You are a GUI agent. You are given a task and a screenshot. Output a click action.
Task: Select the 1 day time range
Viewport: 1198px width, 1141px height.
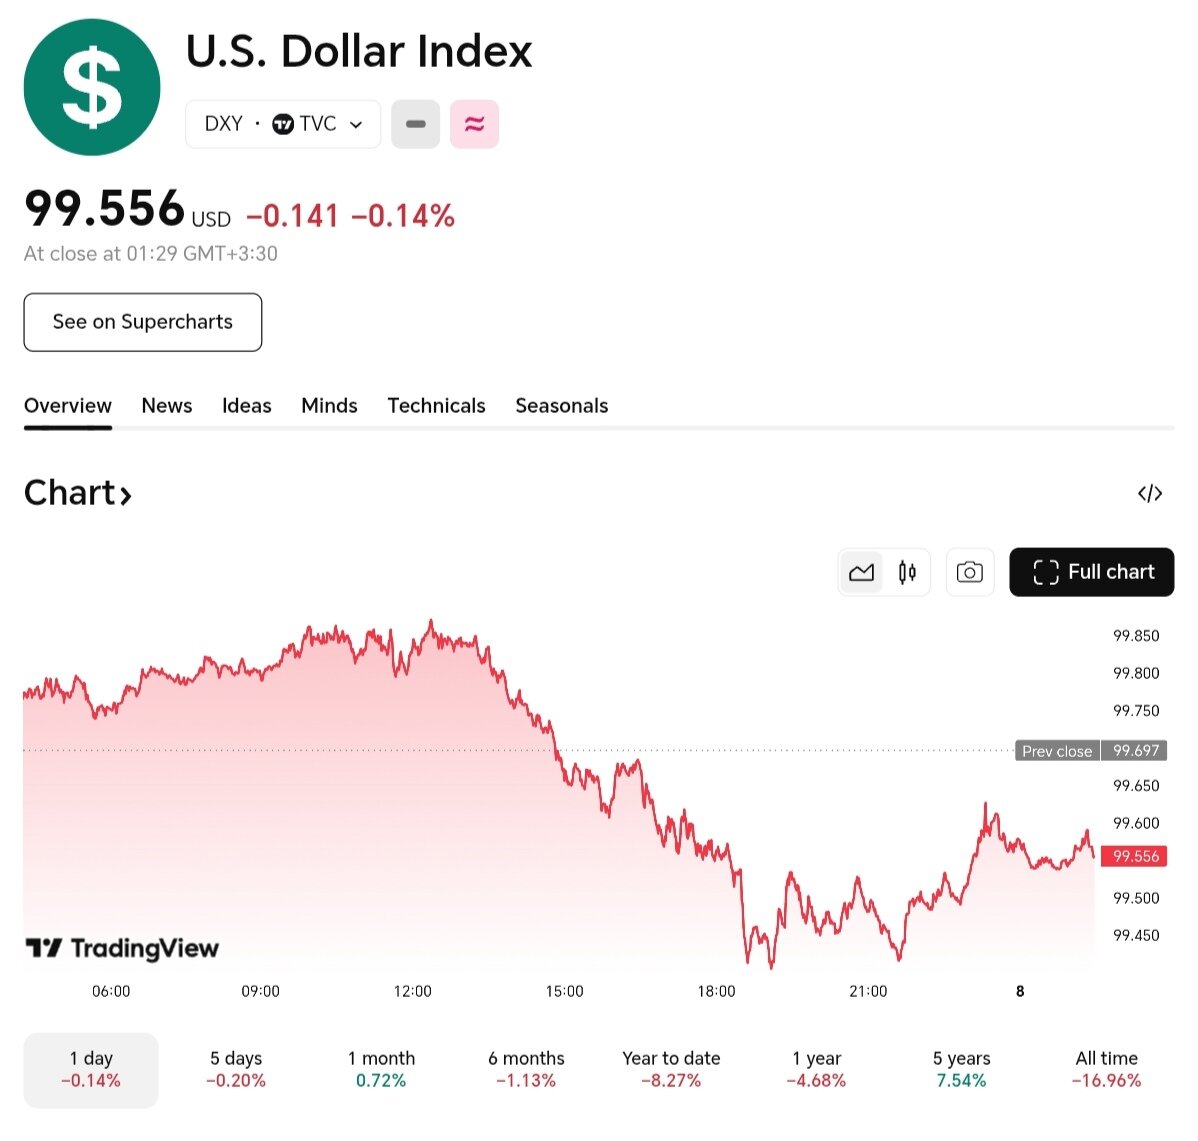(91, 1069)
